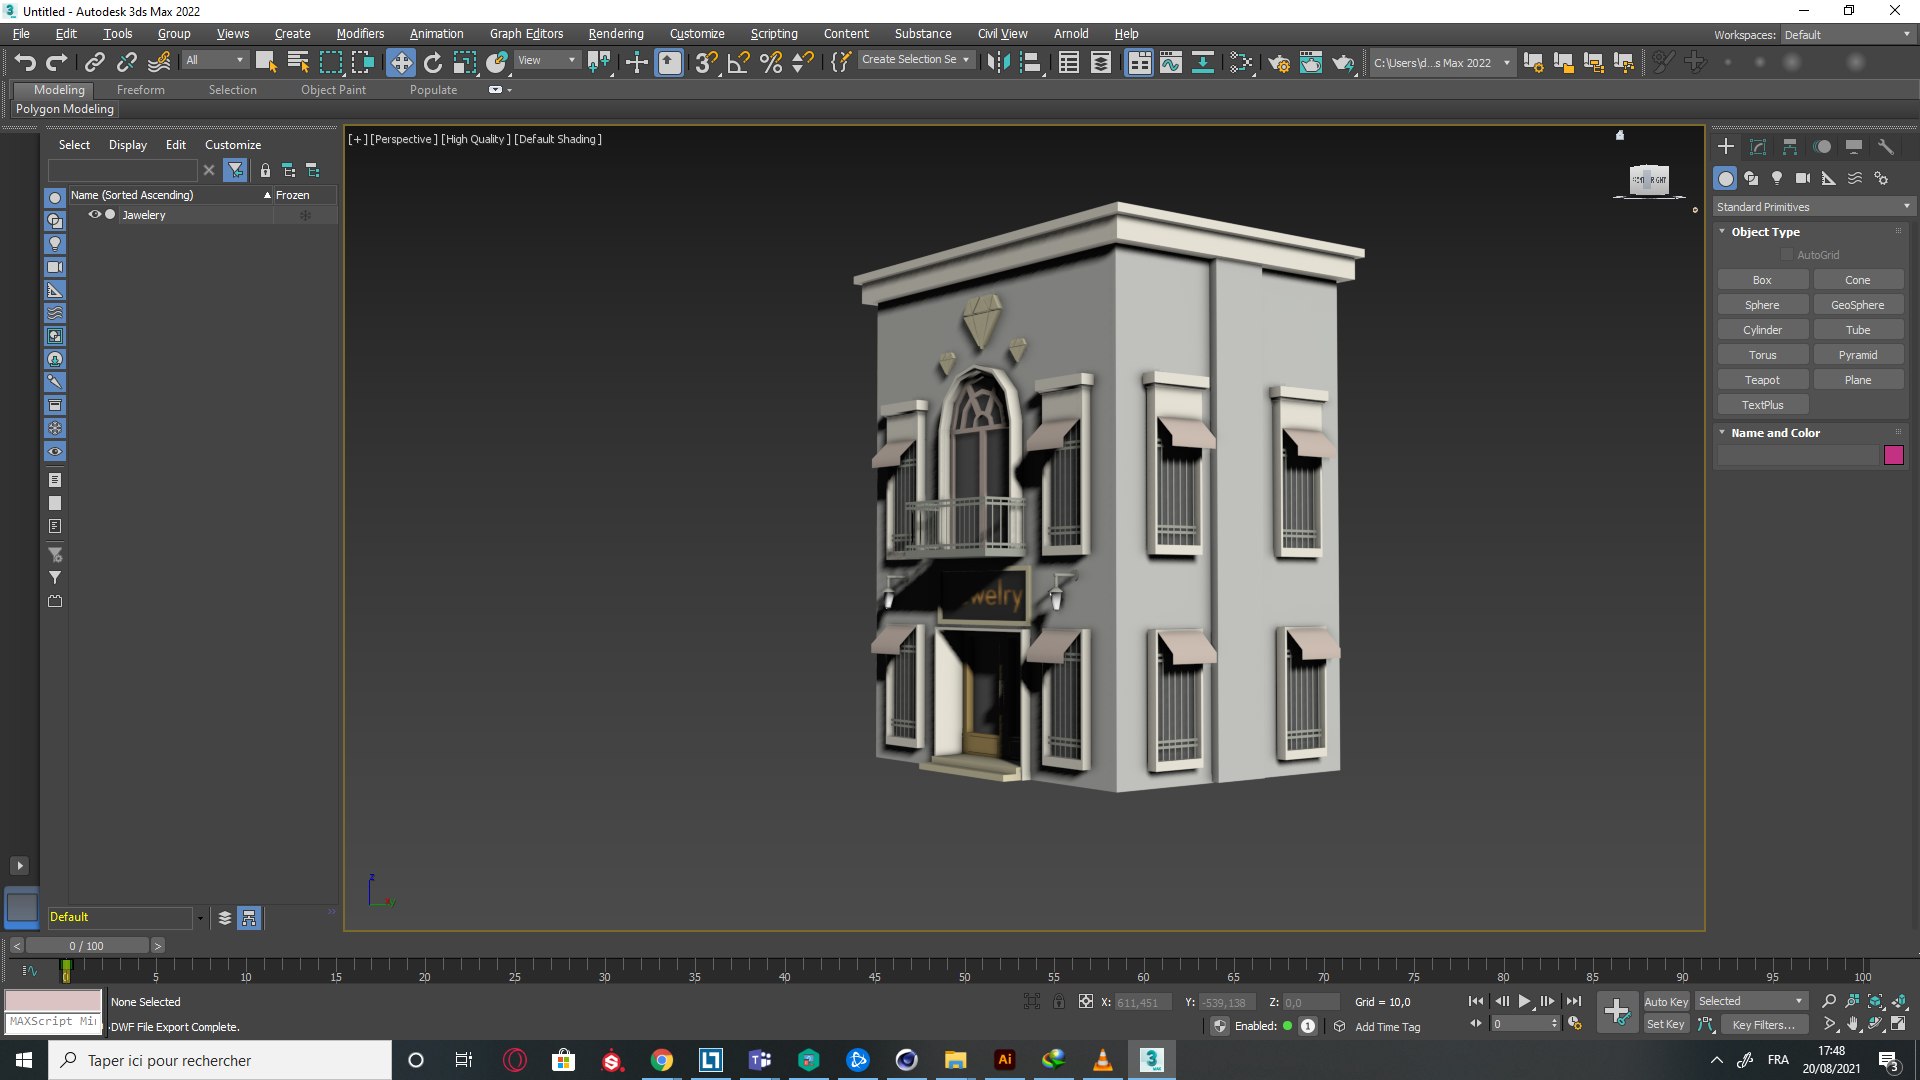Toggle Set Key mode button

(1666, 1024)
